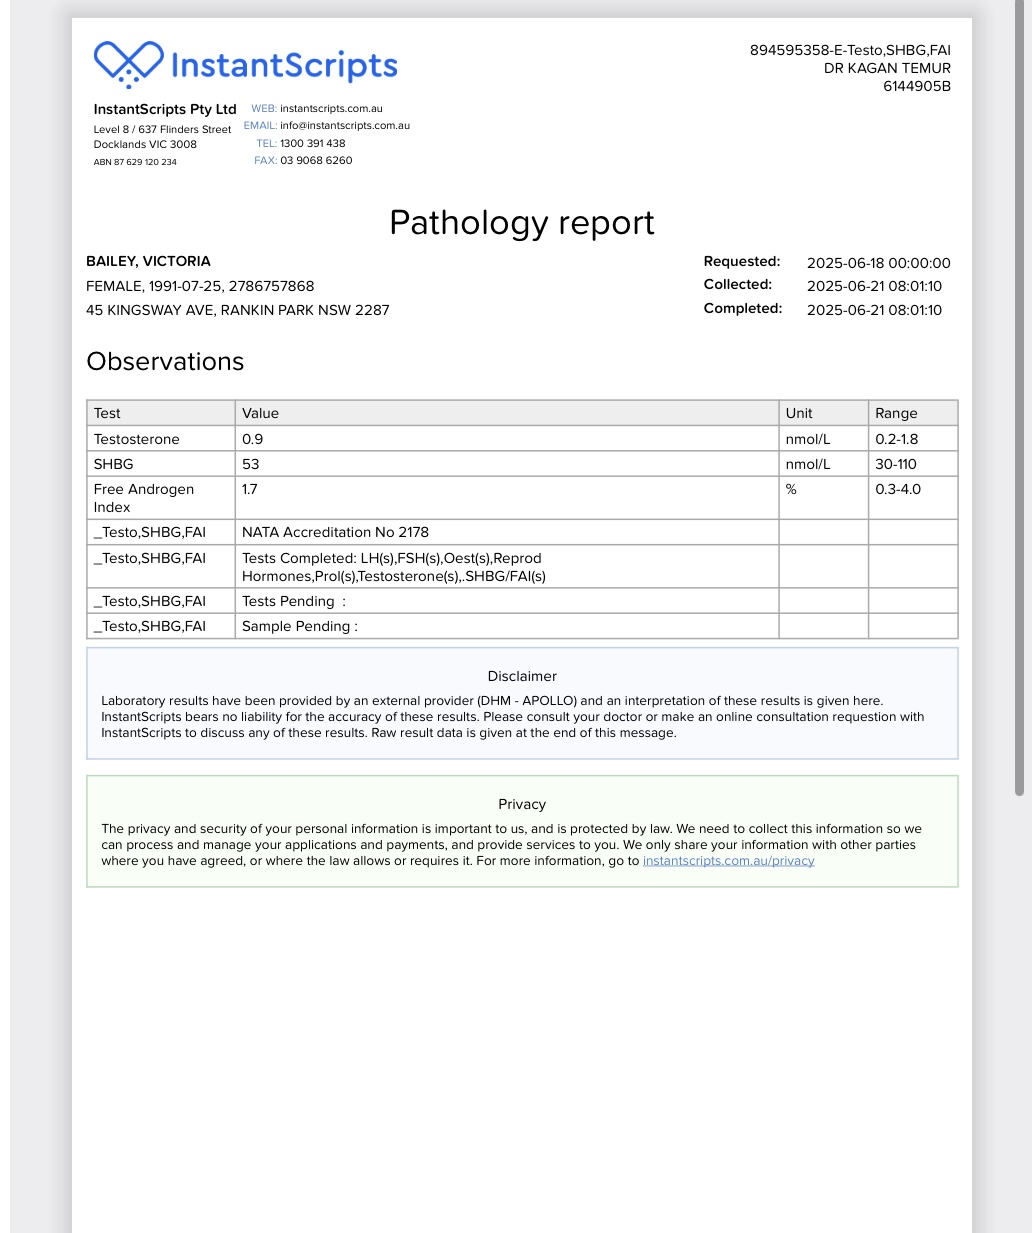Click the NATA Accreditation No 2178 cell
The height and width of the screenshot is (1233, 1032).
tap(335, 532)
